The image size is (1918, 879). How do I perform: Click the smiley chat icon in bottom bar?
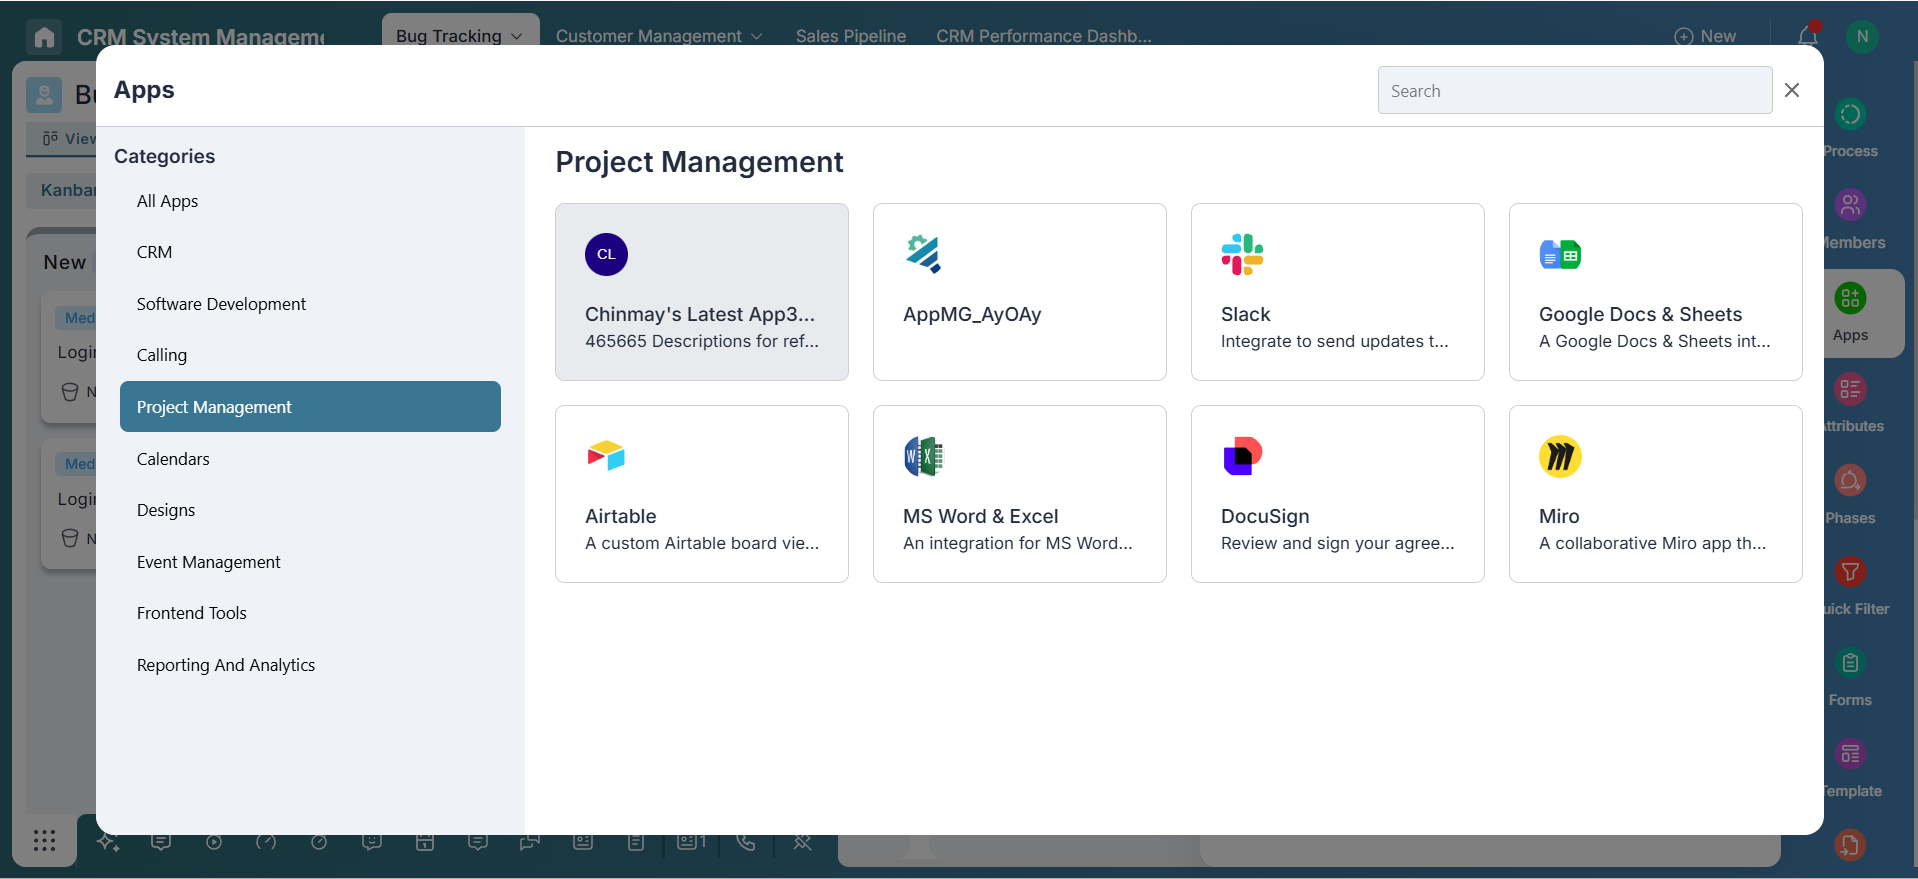tap(372, 842)
